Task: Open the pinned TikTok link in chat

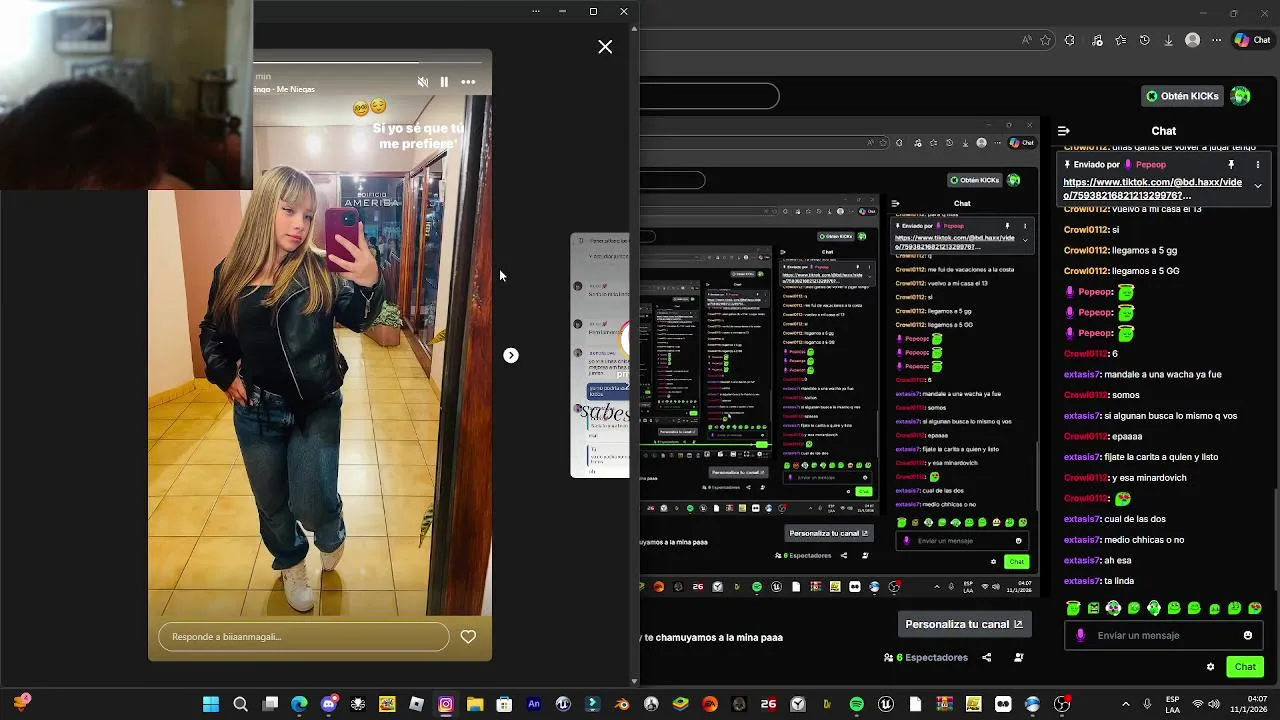Action: (1153, 189)
